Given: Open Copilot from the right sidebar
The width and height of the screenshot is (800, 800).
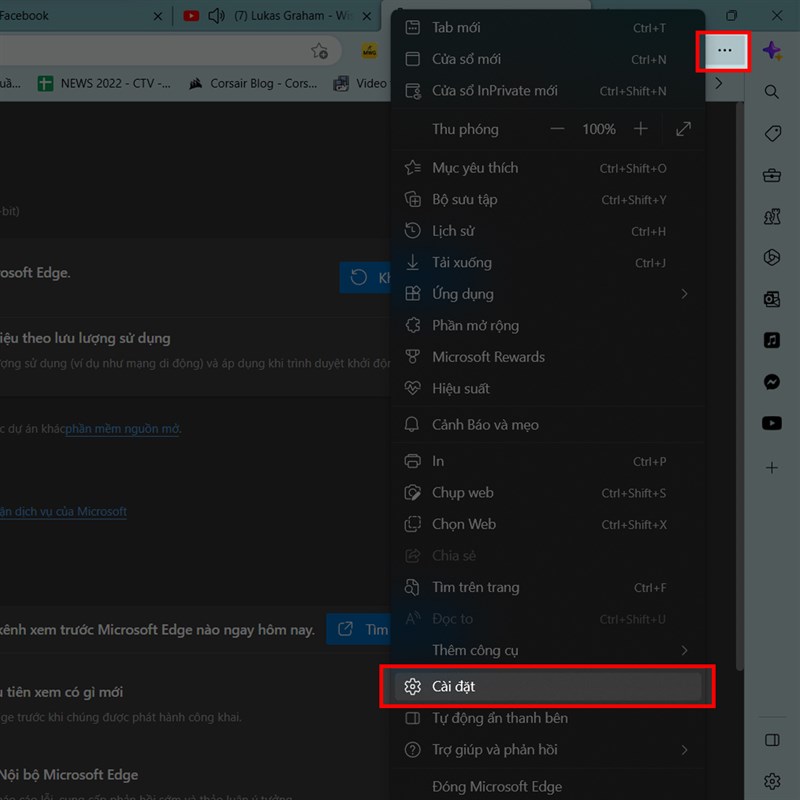Looking at the screenshot, I should 772,49.
